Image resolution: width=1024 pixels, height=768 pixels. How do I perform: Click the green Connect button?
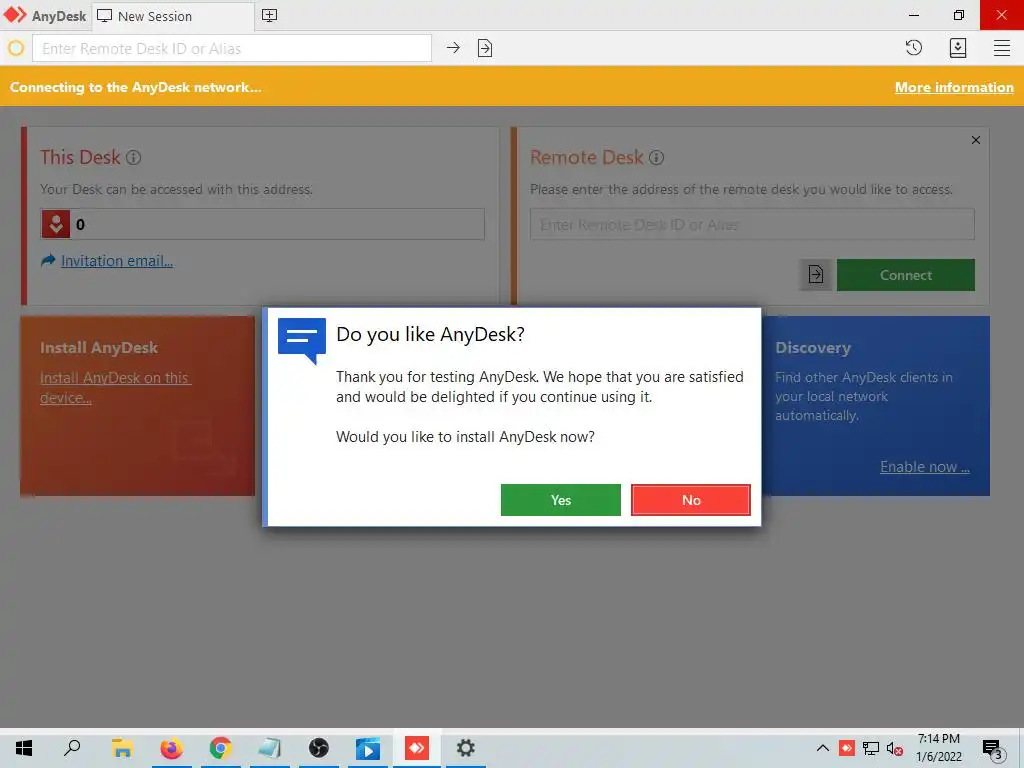click(905, 275)
